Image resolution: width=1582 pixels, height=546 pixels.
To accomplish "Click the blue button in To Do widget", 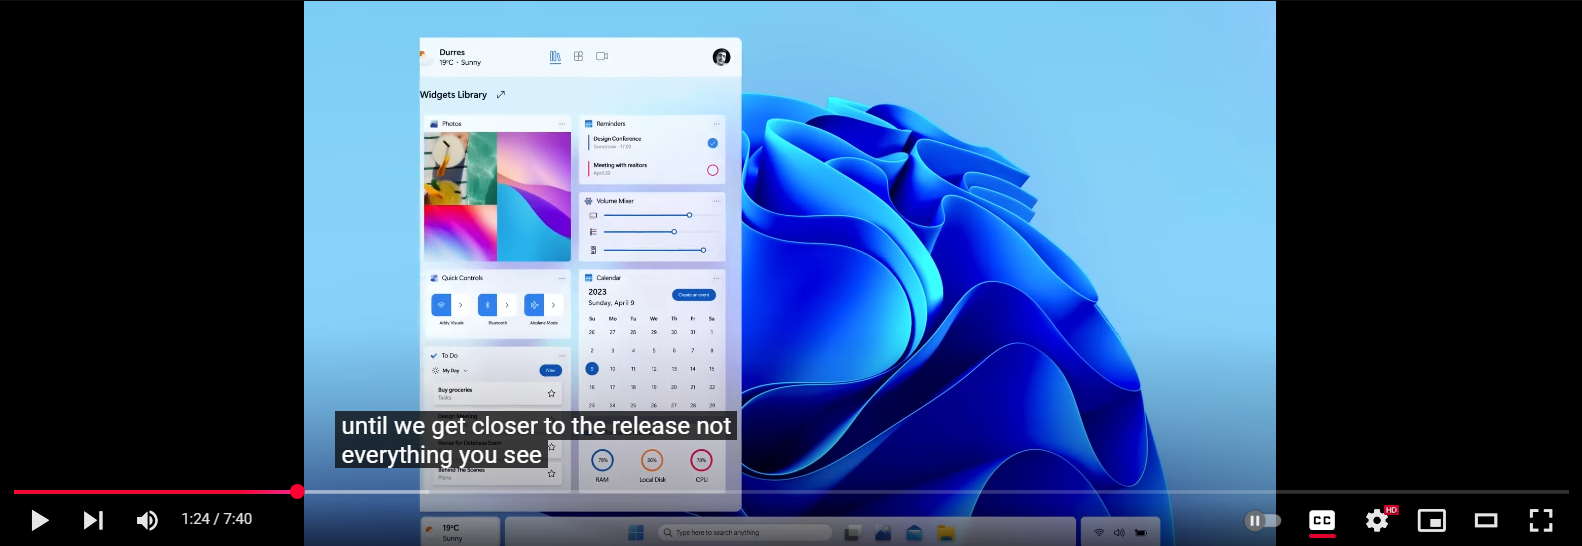I will 551,371.
